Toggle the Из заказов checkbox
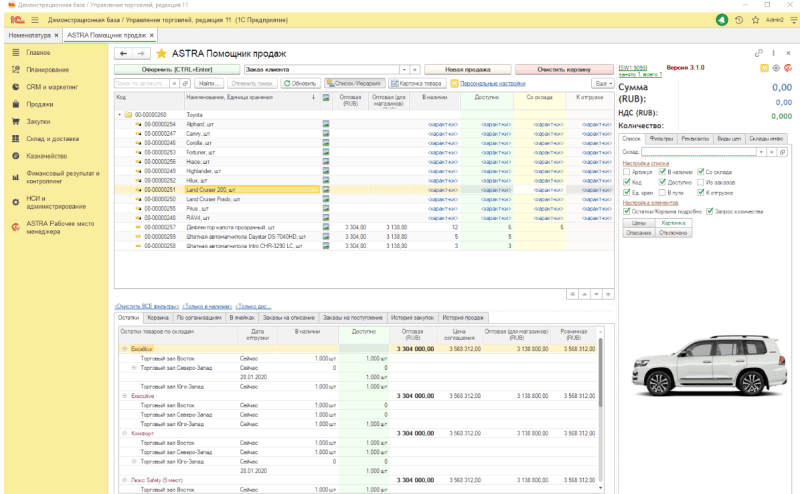 [x=700, y=182]
